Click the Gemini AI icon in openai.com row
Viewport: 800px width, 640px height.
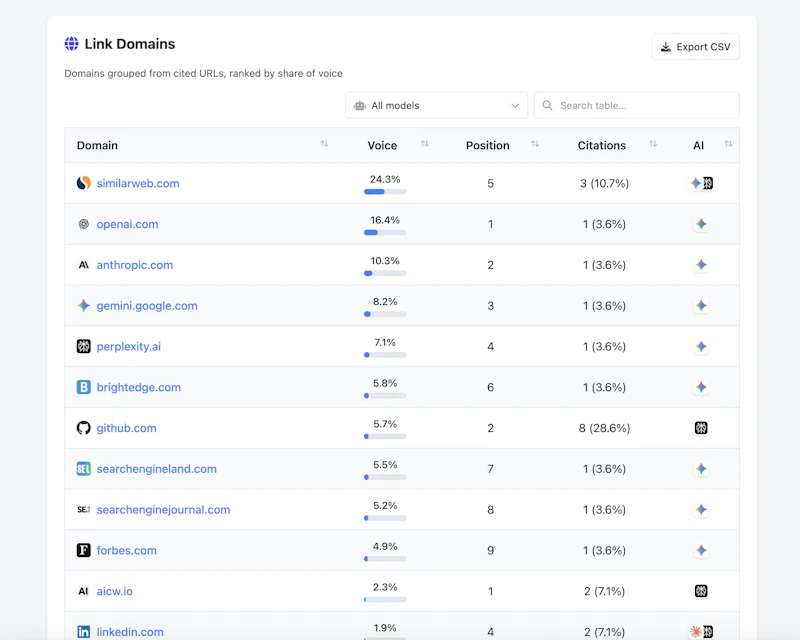pyautogui.click(x=702, y=224)
